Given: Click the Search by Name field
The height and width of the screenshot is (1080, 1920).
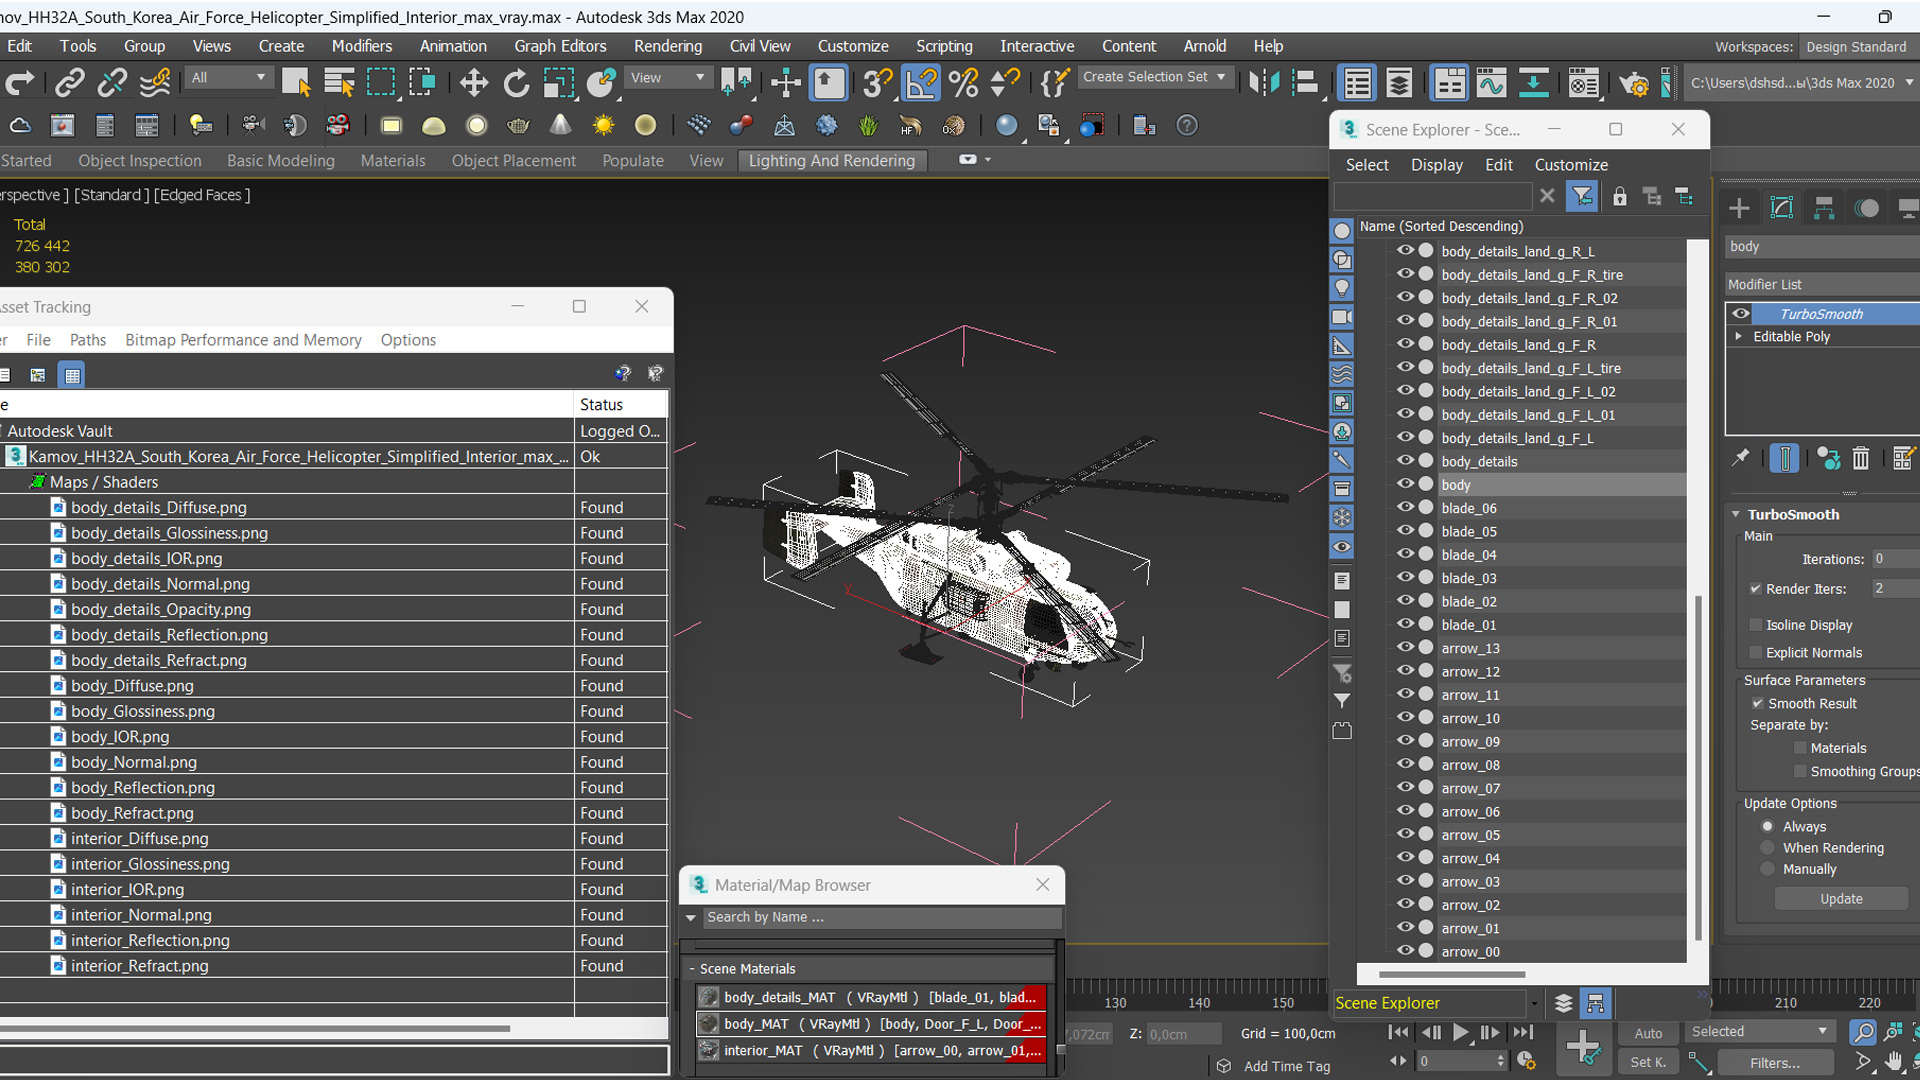Looking at the screenshot, I should [880, 917].
